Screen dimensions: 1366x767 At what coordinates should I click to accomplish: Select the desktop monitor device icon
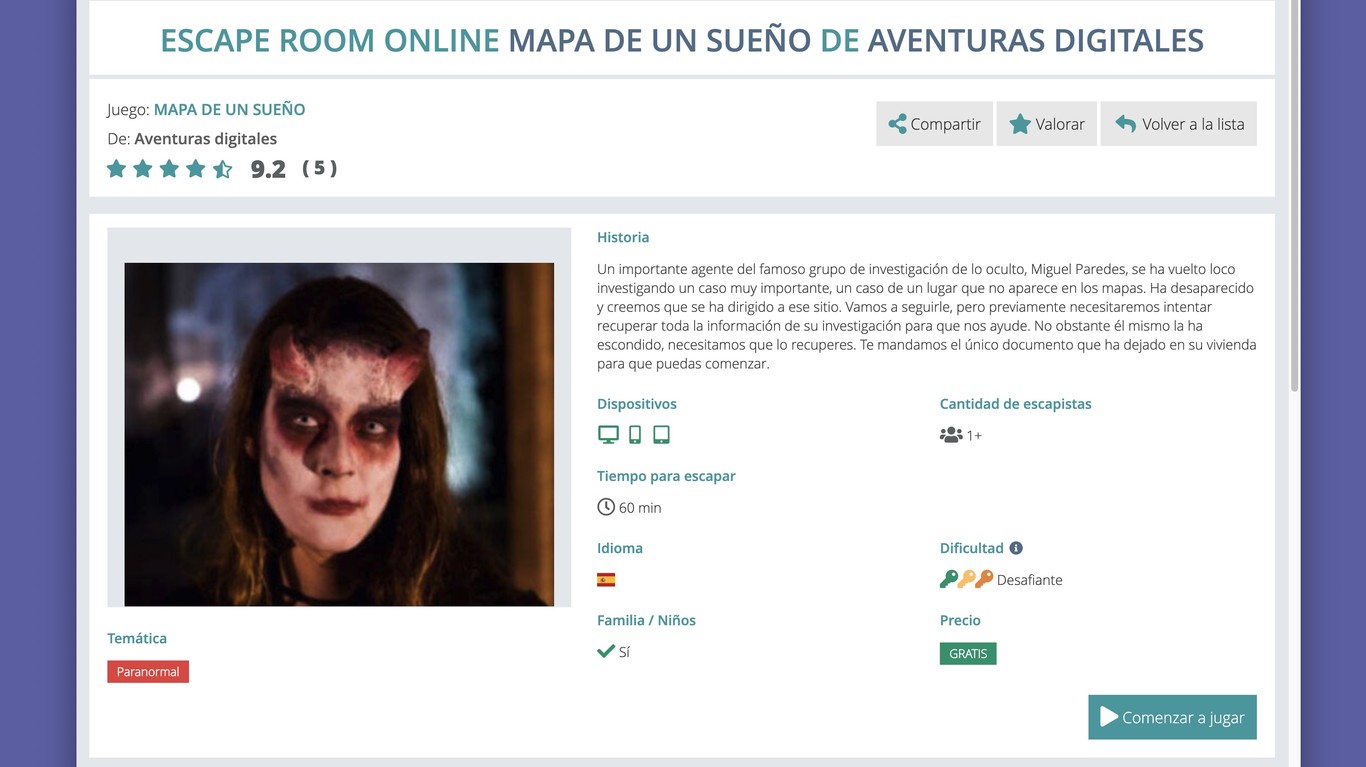click(x=608, y=434)
